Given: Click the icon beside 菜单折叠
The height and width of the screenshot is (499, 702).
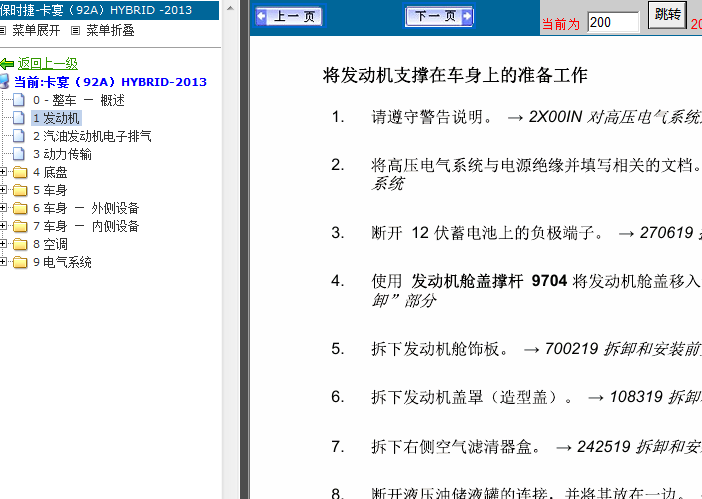Looking at the screenshot, I should tap(75, 30).
